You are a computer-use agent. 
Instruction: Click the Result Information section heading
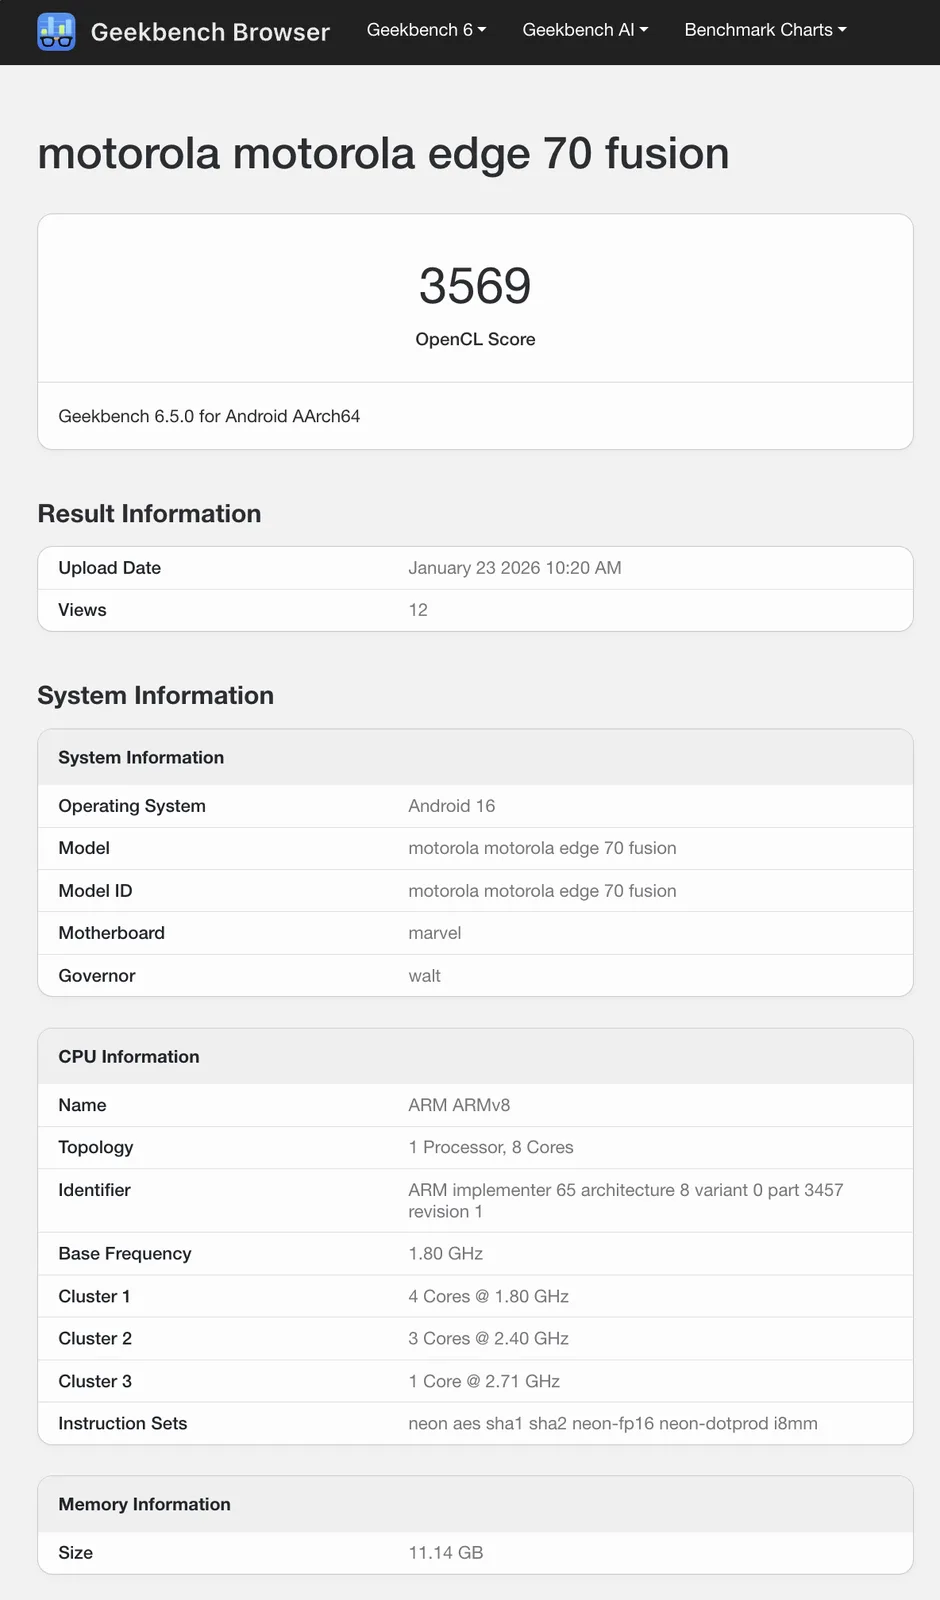(149, 513)
